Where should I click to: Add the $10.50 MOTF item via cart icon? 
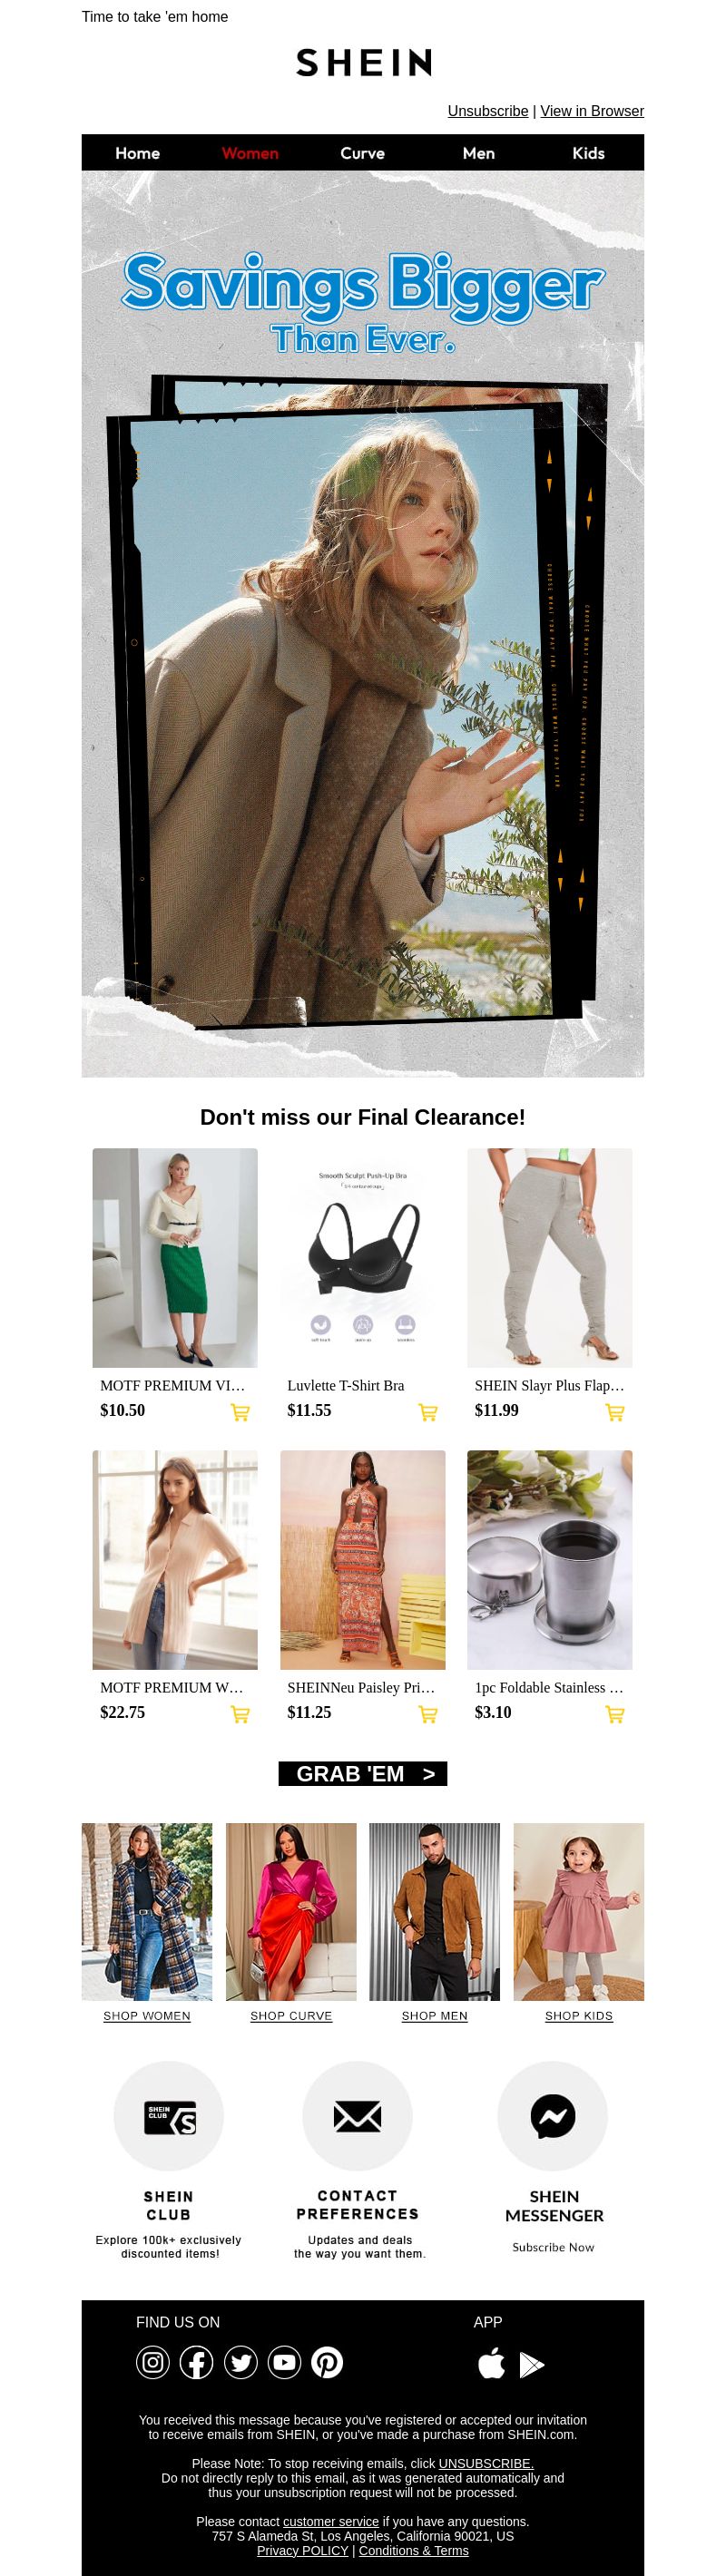[240, 1412]
